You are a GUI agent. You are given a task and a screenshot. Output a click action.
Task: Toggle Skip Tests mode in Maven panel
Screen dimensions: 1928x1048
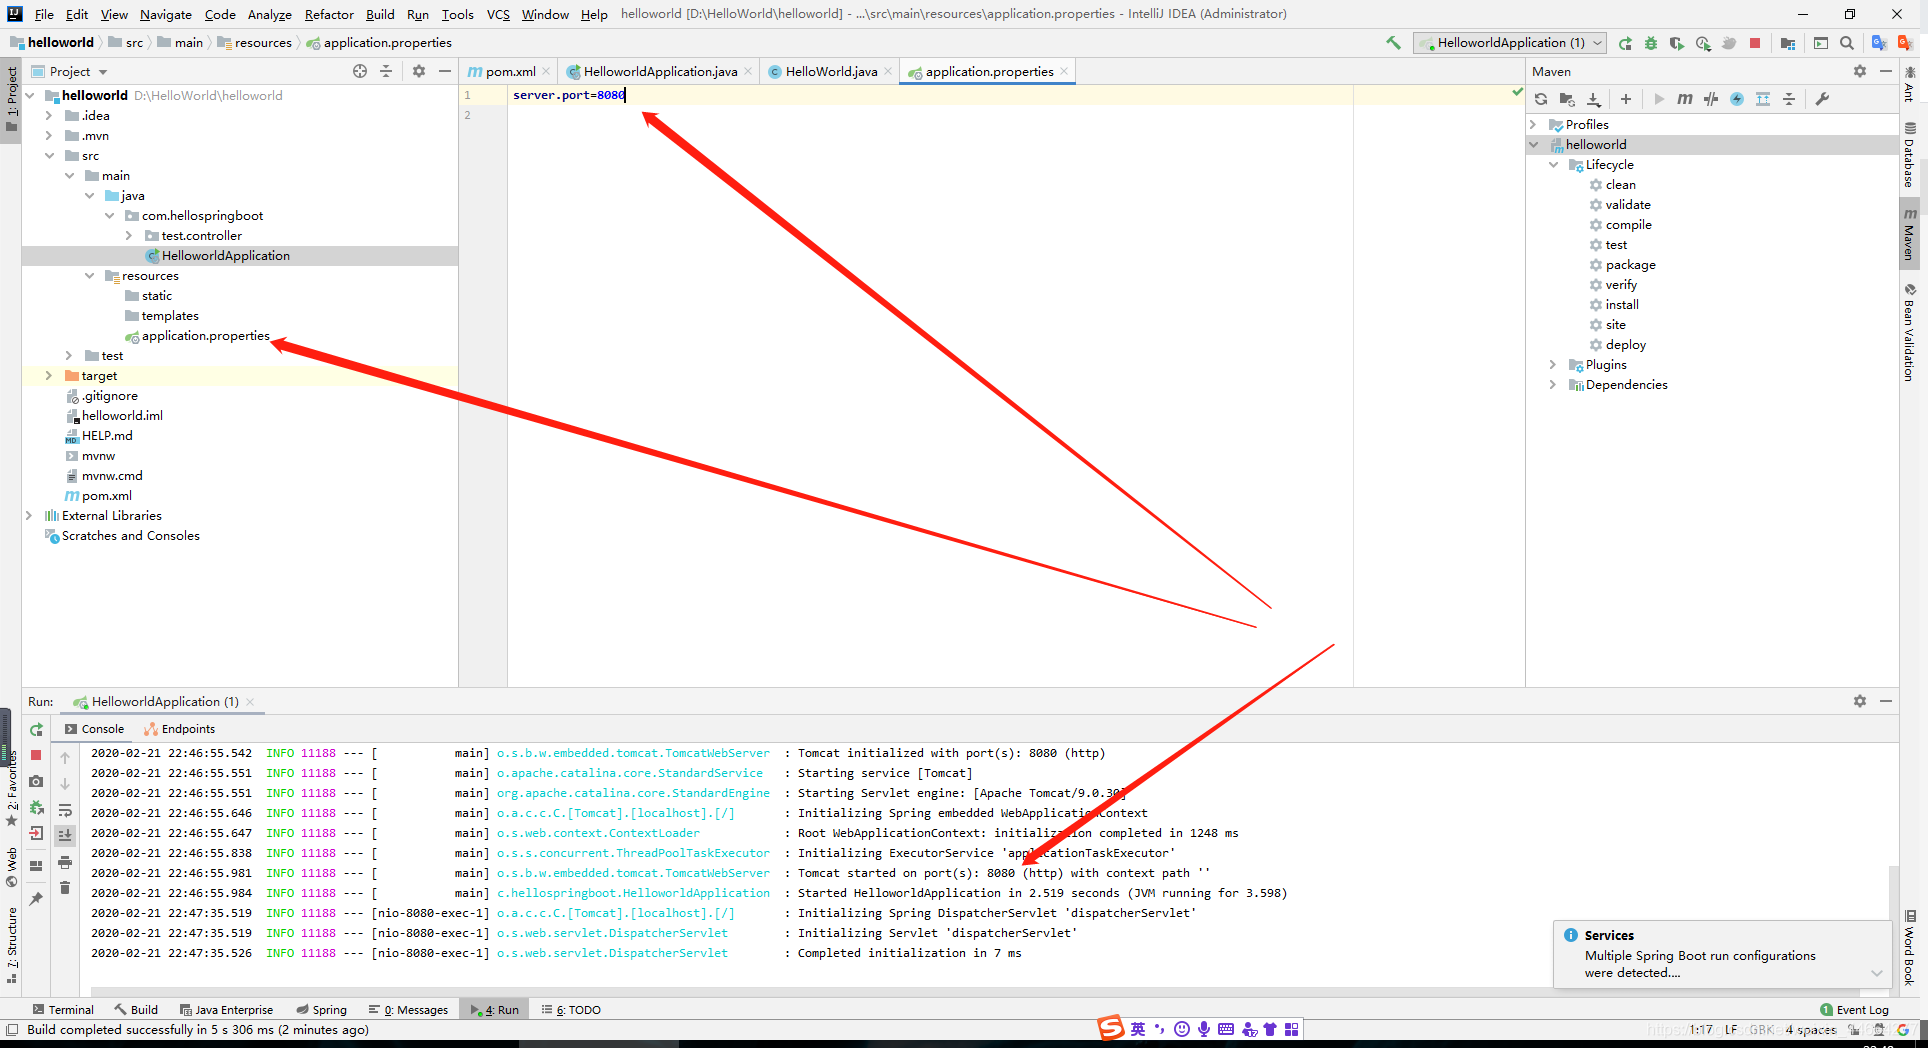(1737, 99)
